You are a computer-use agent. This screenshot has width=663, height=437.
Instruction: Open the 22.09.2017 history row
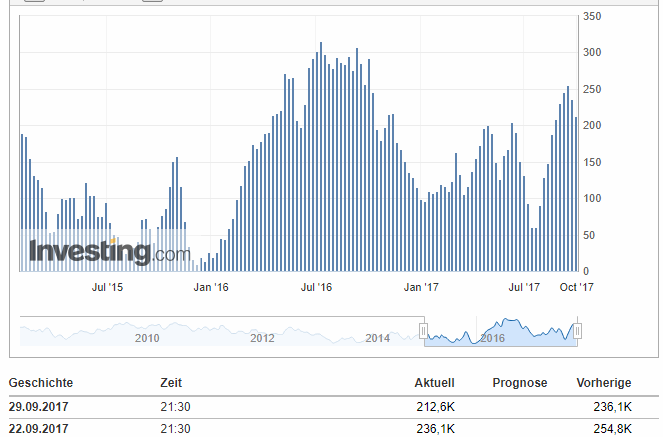pyautogui.click(x=39, y=429)
